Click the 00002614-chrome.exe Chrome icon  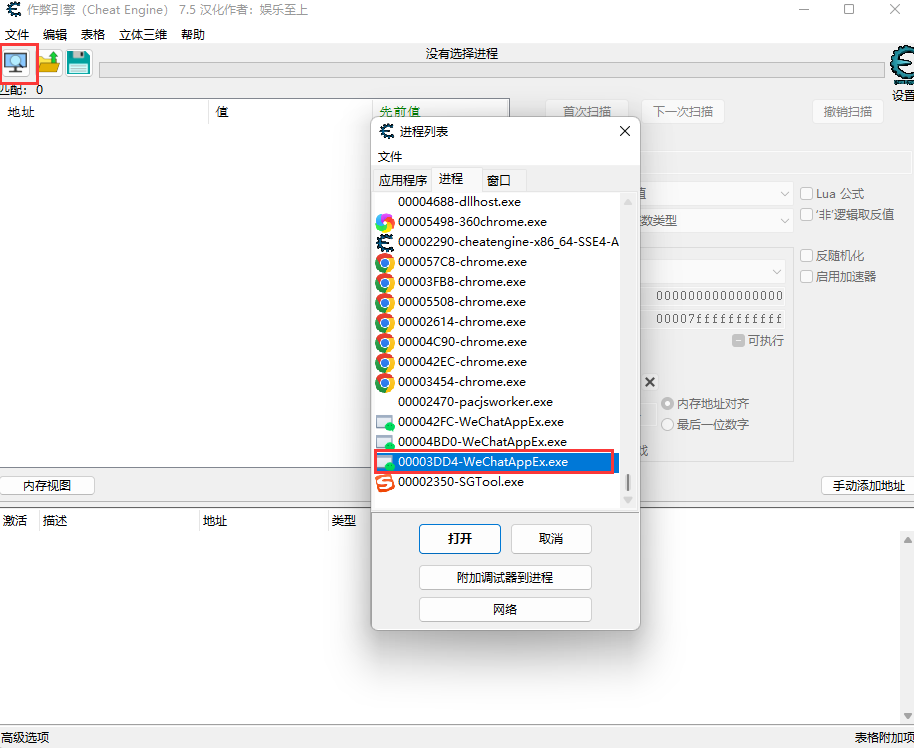[385, 322]
